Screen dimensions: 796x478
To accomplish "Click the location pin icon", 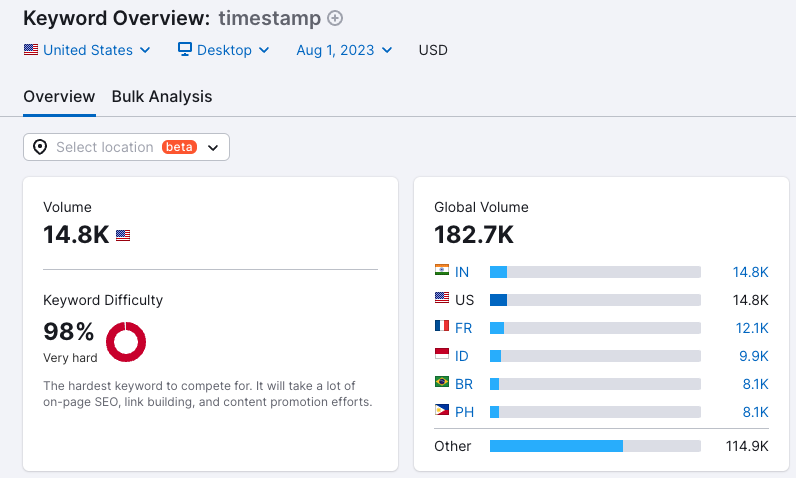I will pos(40,147).
